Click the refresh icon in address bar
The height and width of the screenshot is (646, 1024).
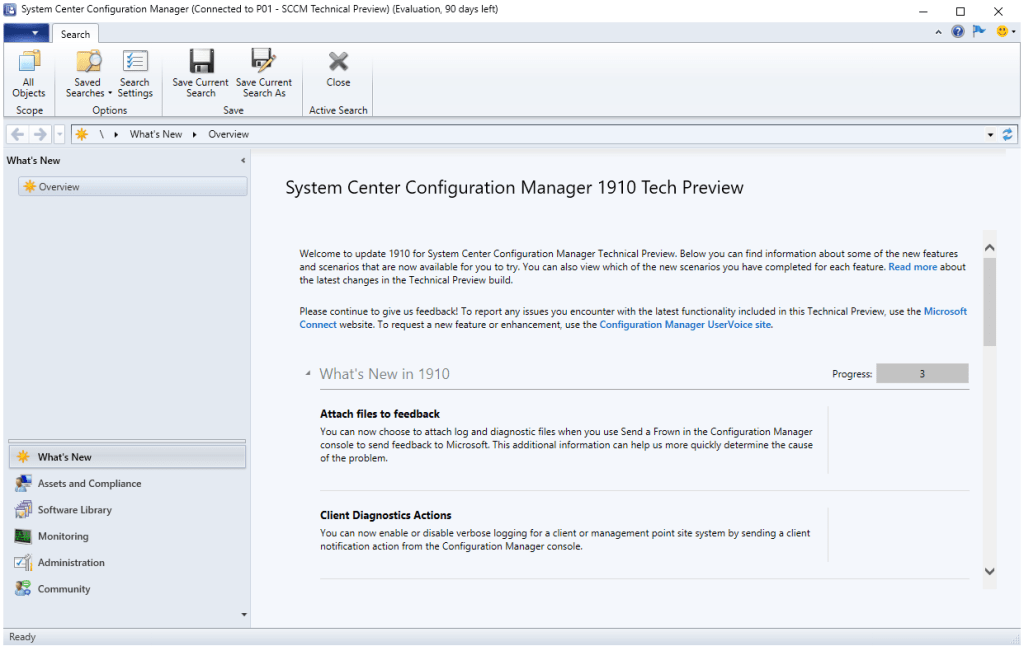coord(1007,134)
